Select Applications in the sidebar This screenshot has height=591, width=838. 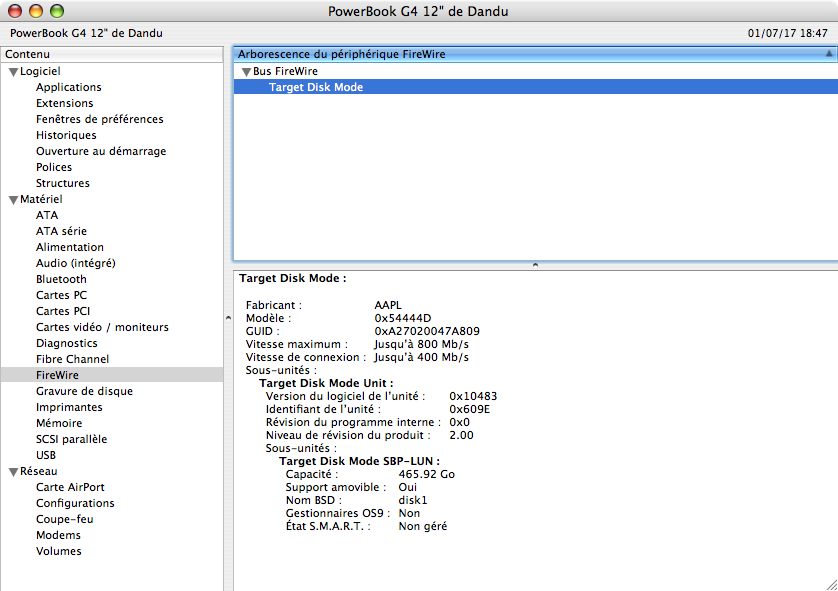68,87
